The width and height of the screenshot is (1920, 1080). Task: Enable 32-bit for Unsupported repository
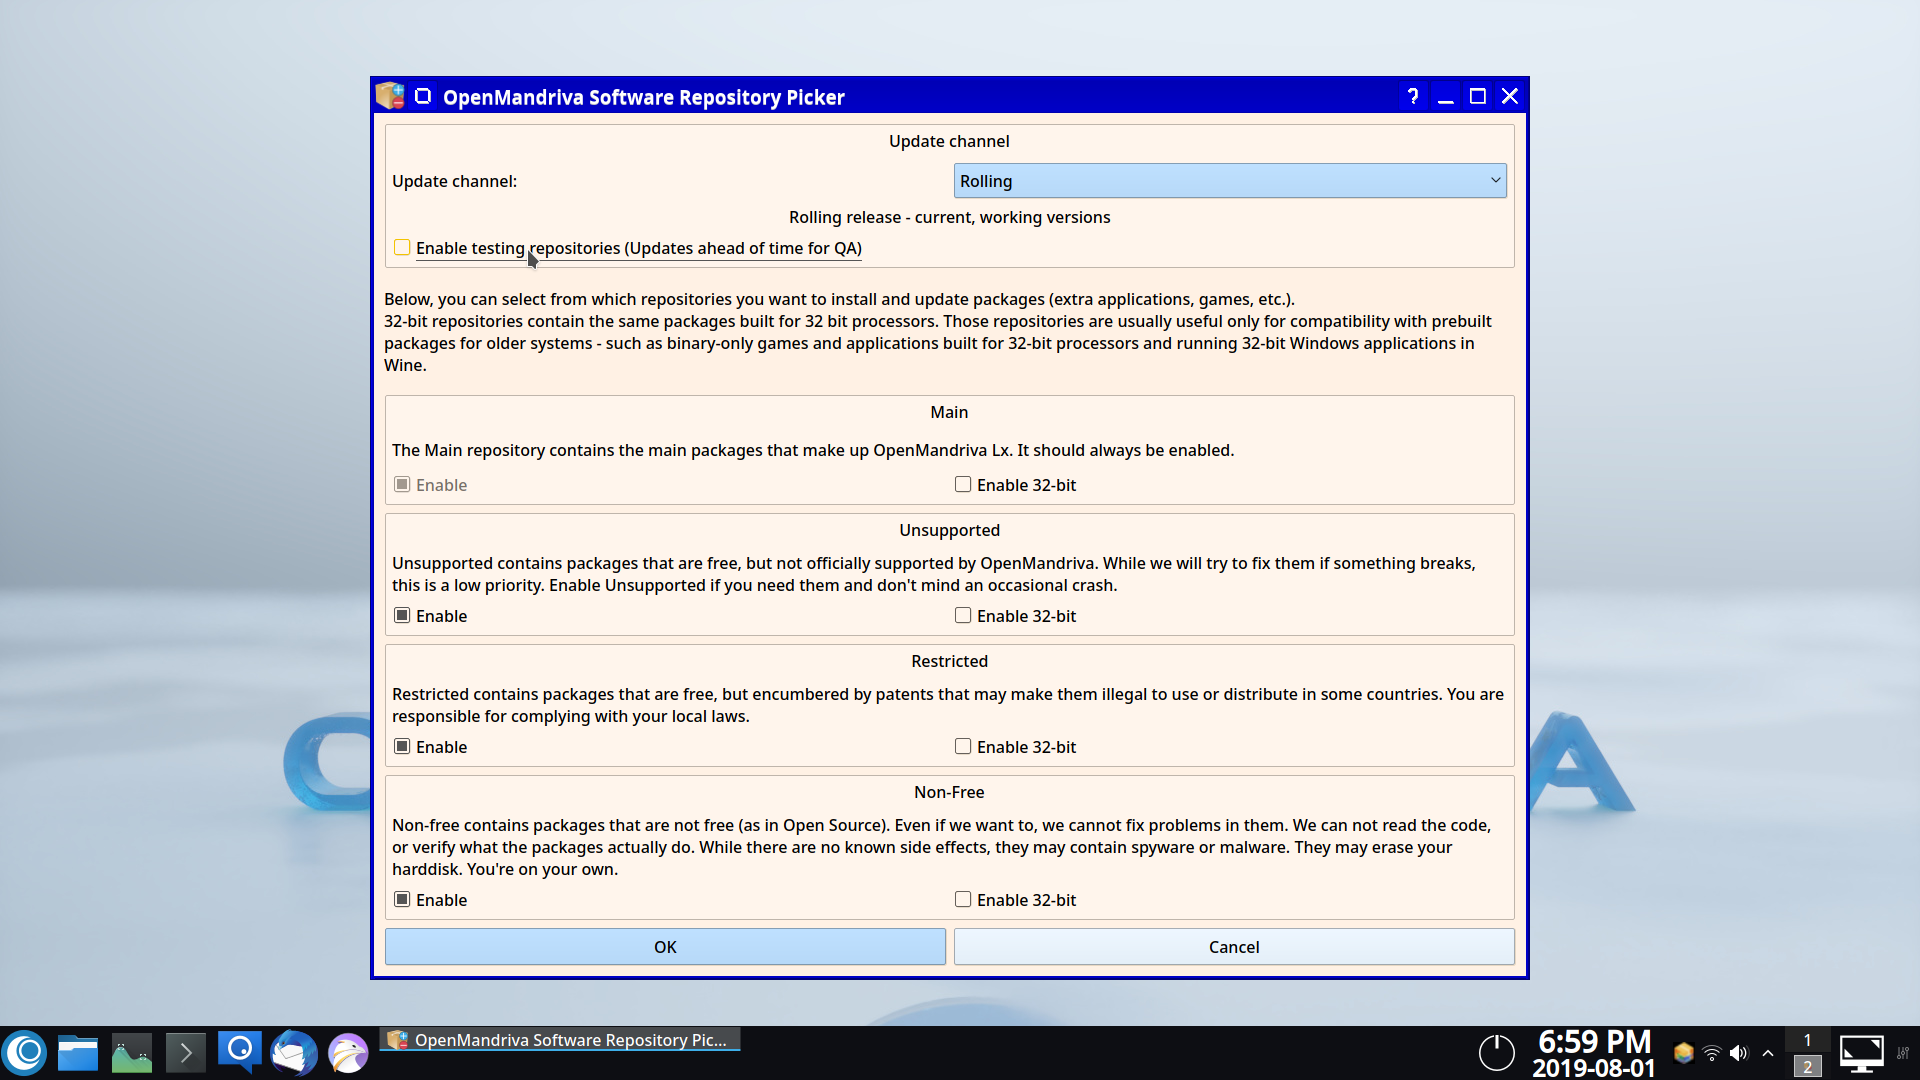pos(963,616)
